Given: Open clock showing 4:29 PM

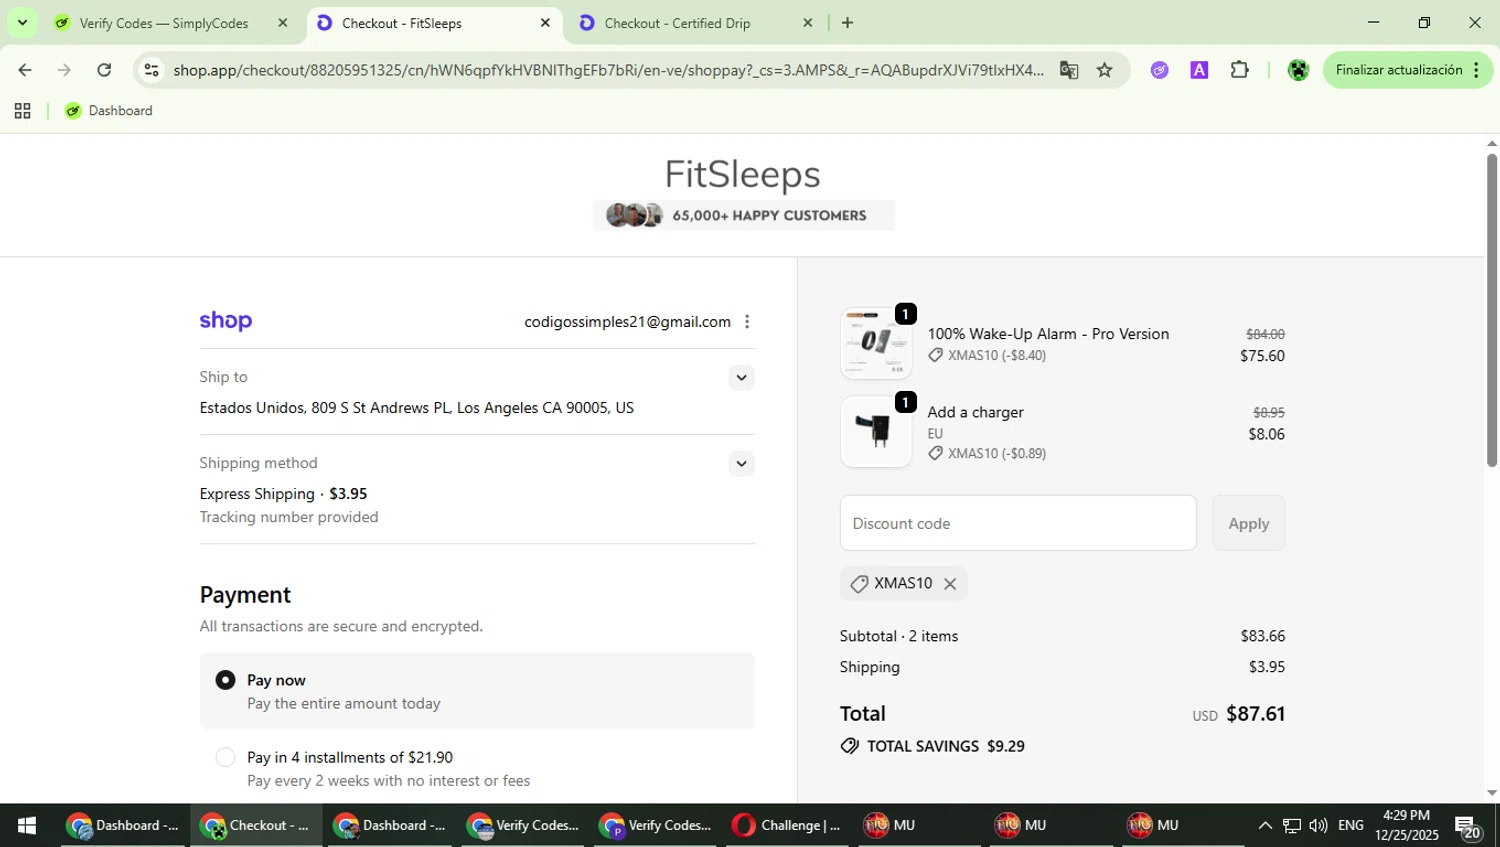Looking at the screenshot, I should point(1406,825).
